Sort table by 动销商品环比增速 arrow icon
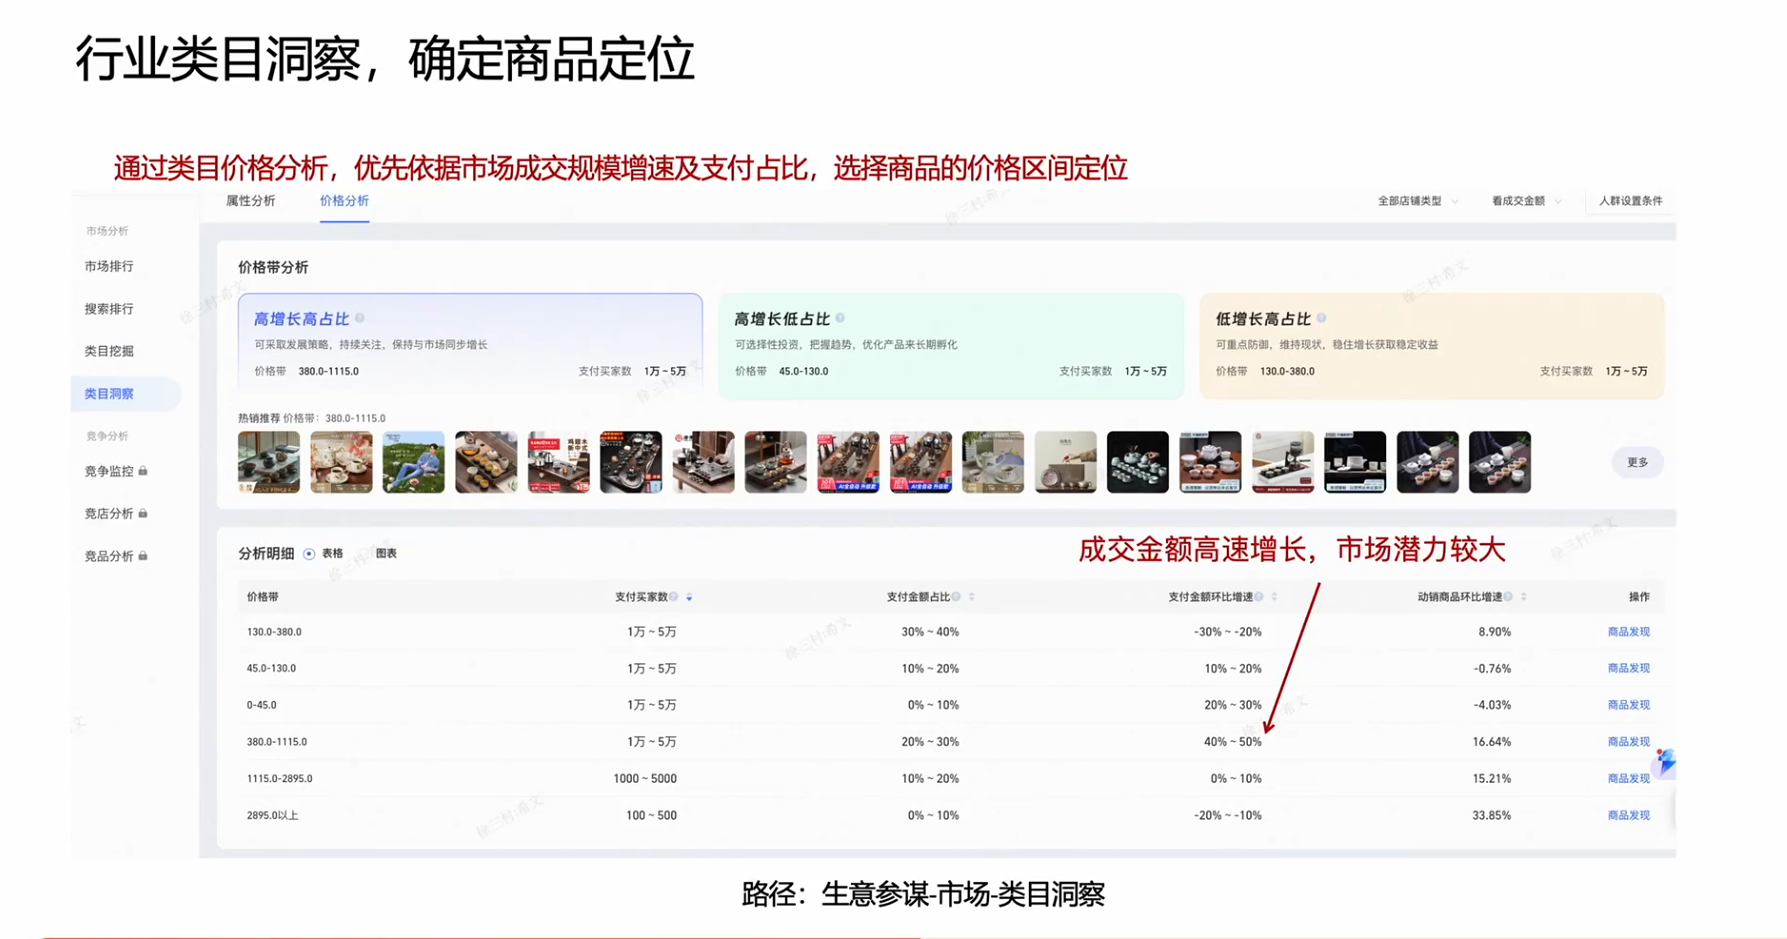The image size is (1787, 939). [1524, 597]
